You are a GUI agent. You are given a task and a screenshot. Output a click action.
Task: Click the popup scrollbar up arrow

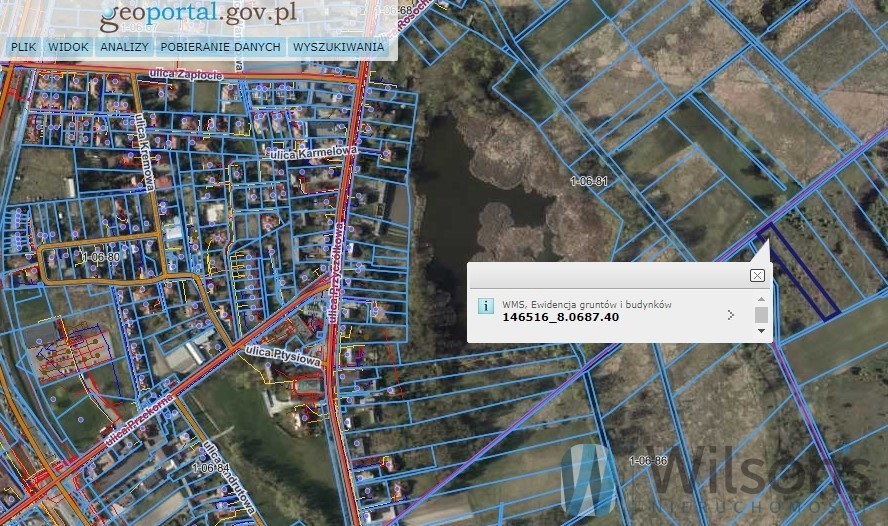761,299
